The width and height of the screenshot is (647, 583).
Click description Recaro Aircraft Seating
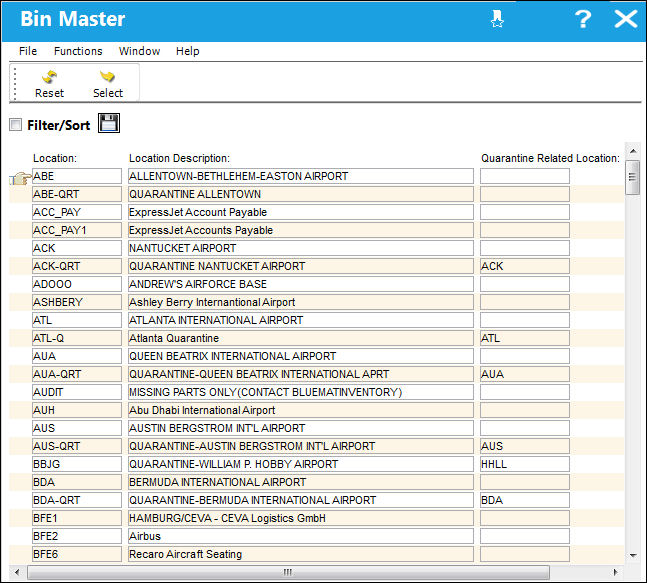tap(301, 554)
